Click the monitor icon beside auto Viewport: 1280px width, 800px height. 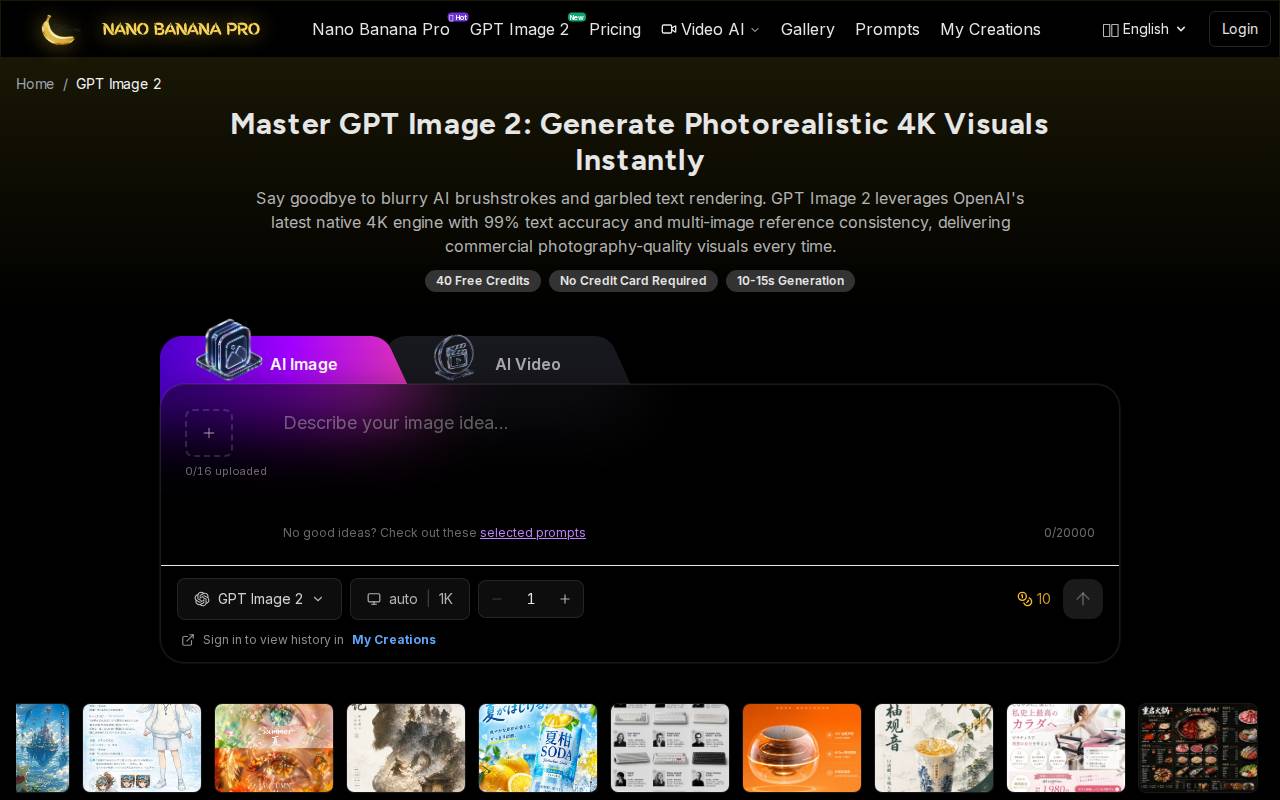[374, 599]
